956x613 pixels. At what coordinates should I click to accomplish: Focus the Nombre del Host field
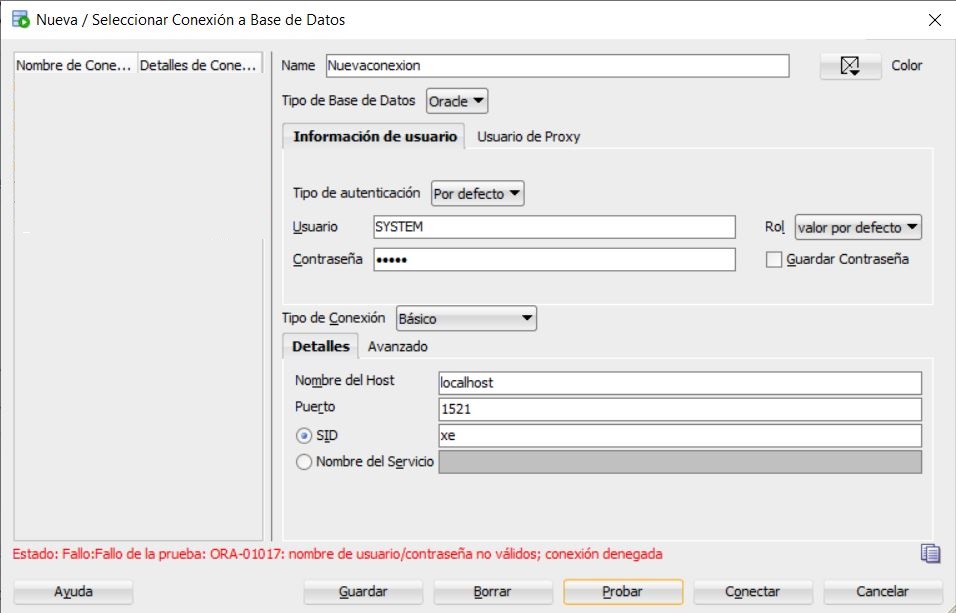point(679,383)
